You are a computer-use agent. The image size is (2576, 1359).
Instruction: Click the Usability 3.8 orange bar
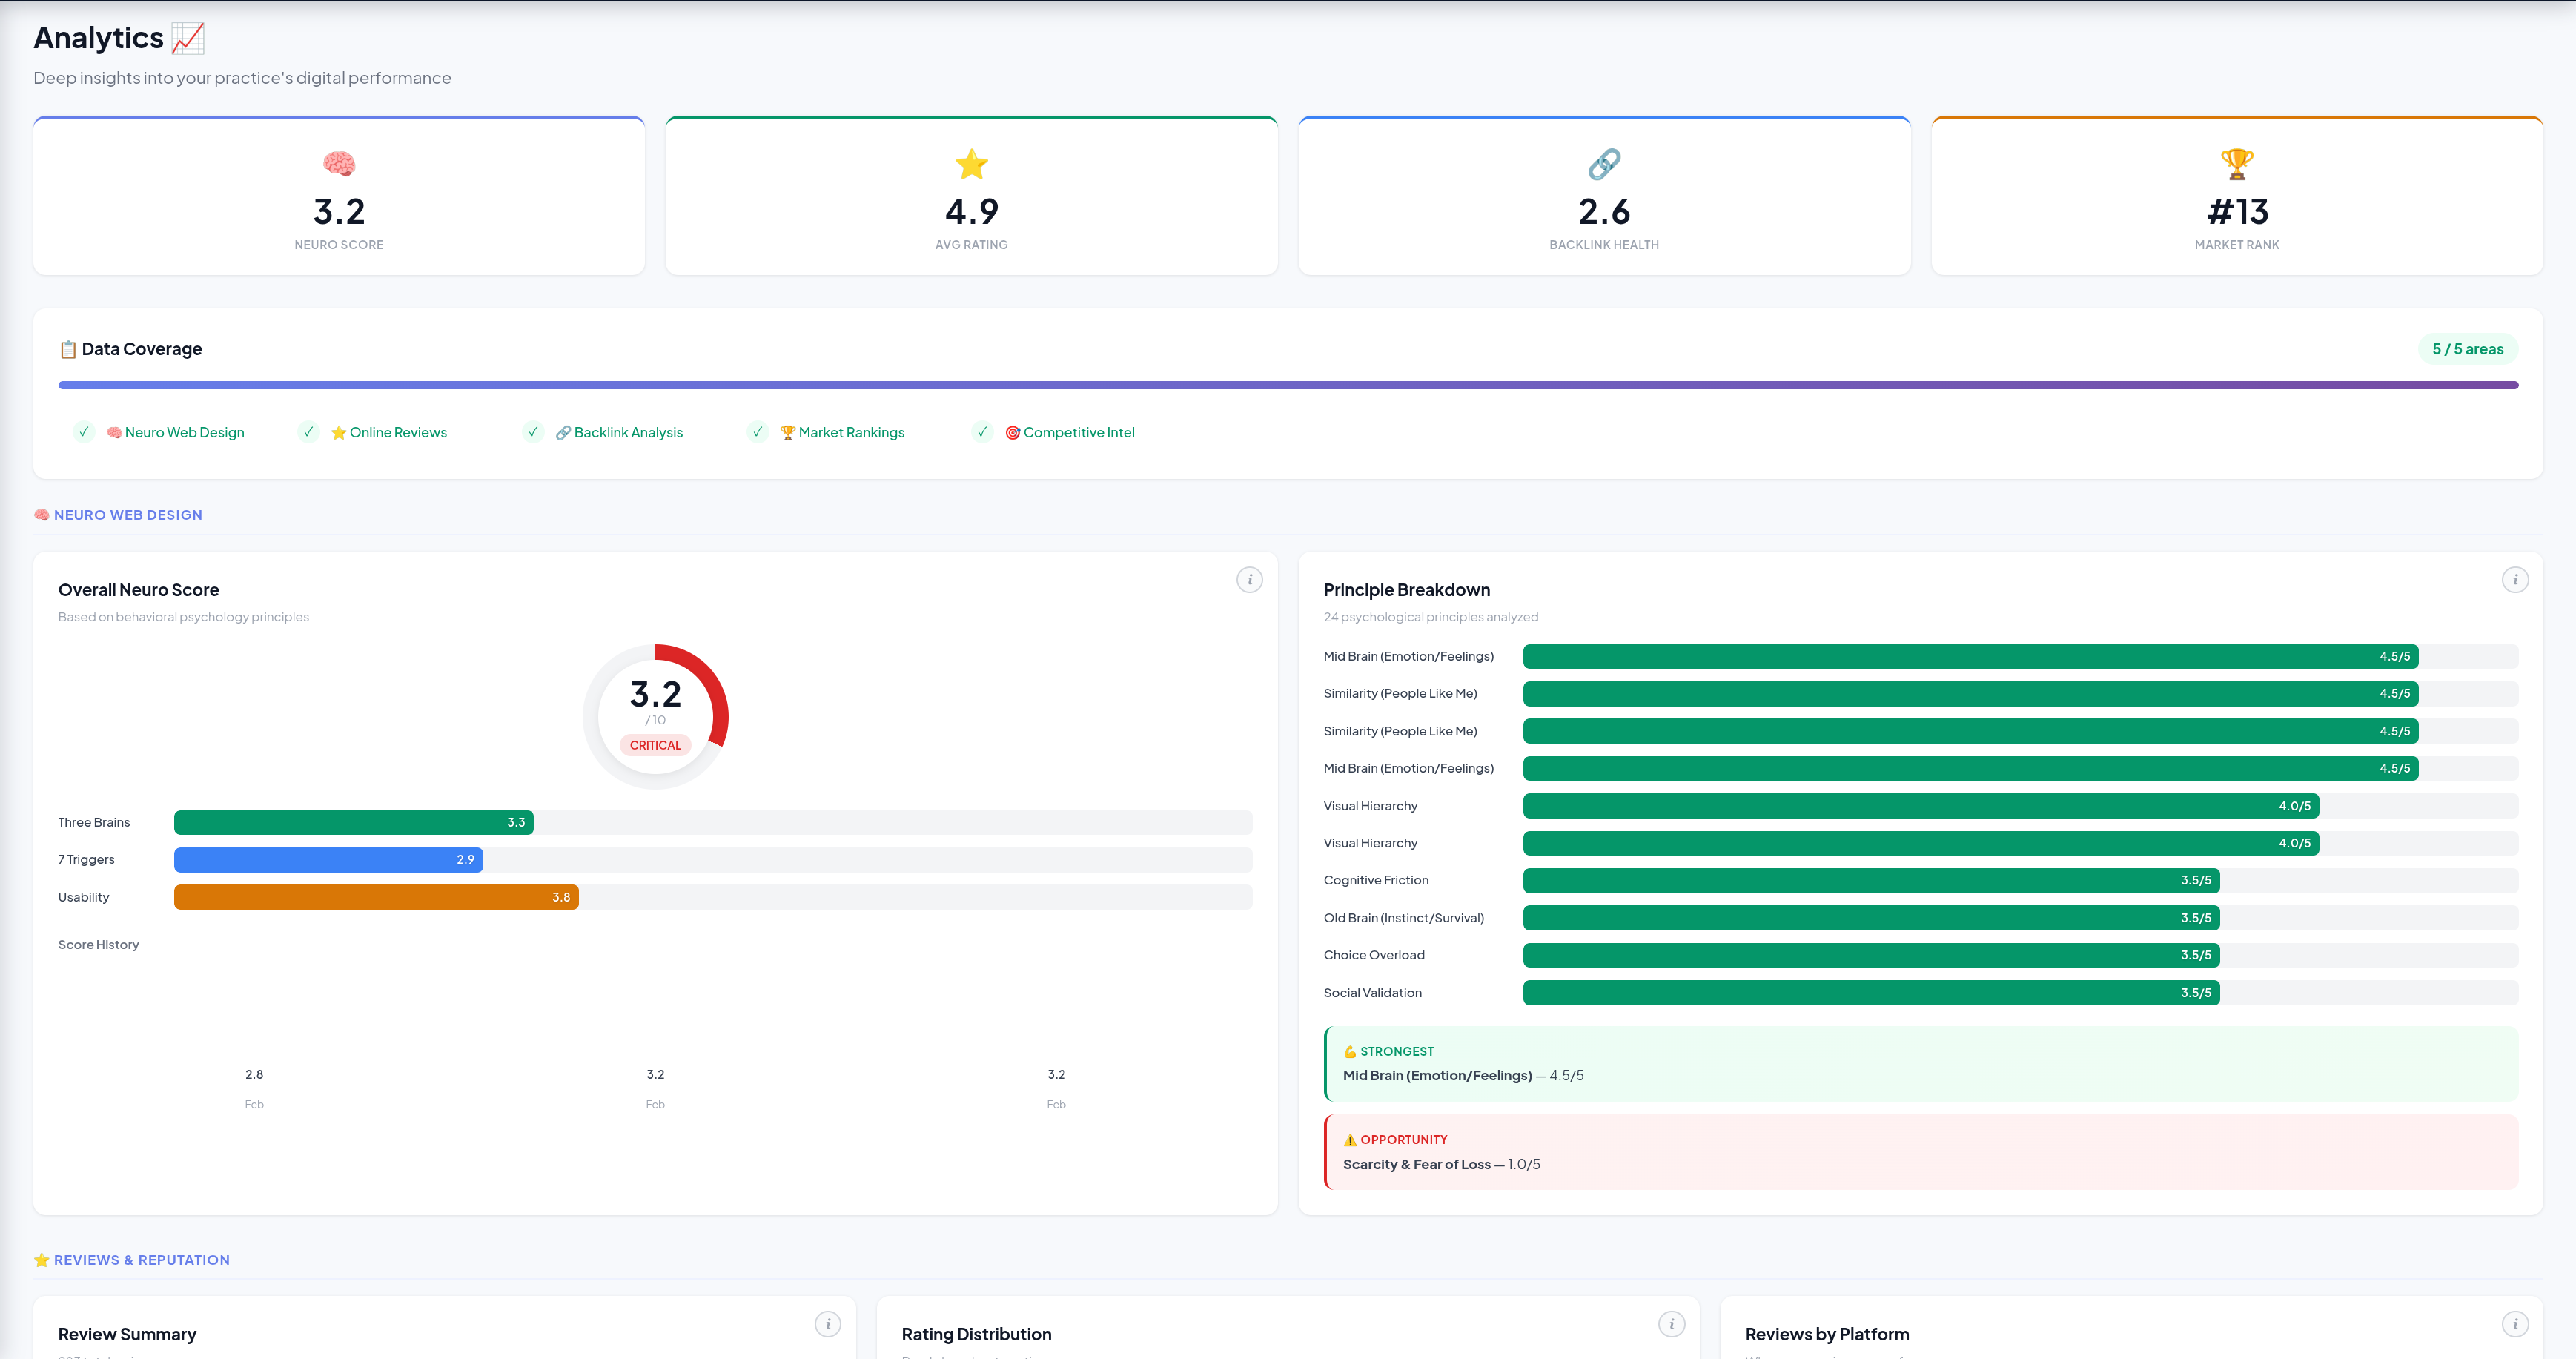tap(376, 897)
